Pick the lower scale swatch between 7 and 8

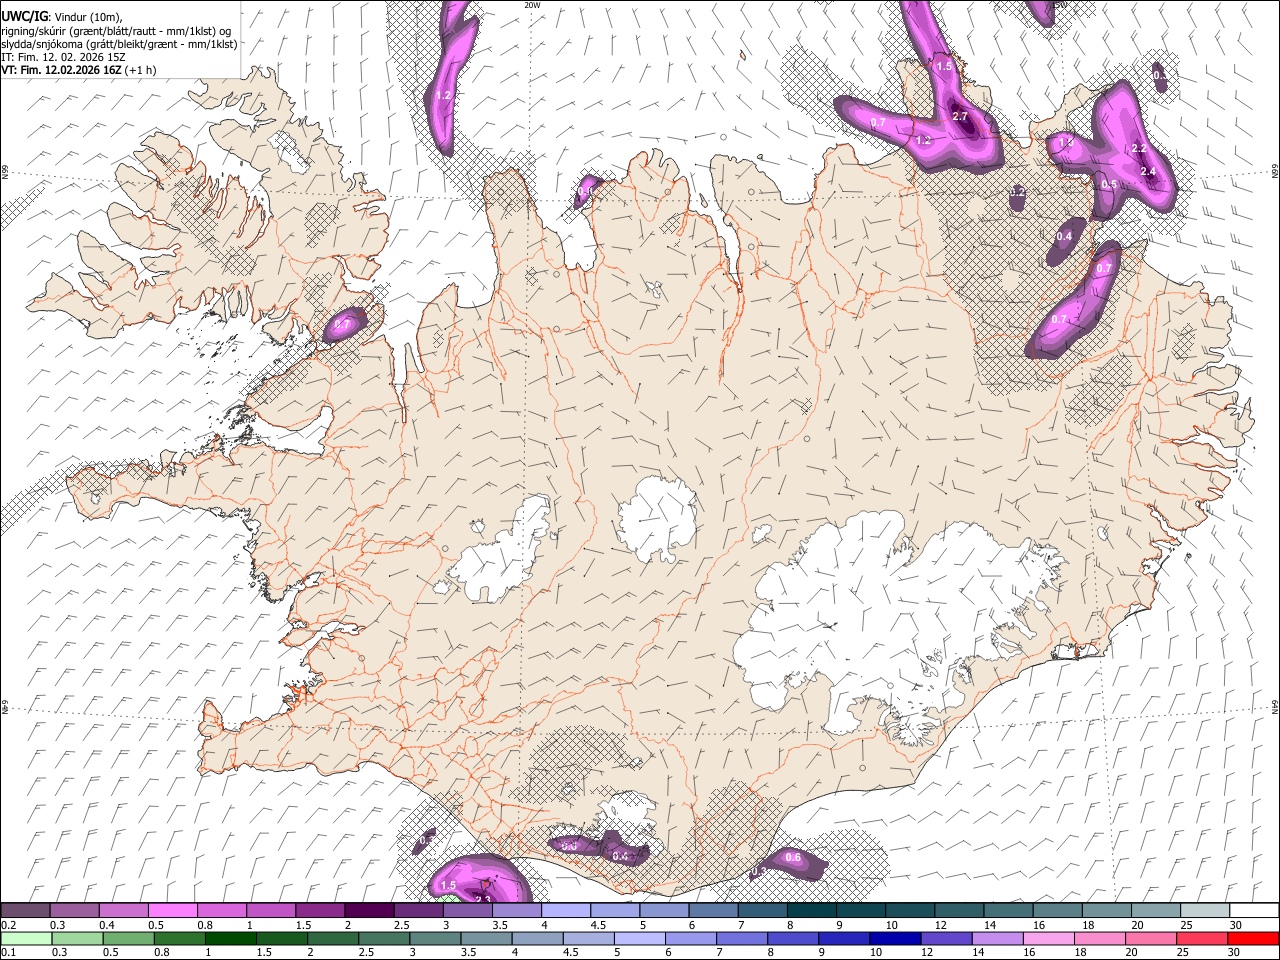(x=742, y=938)
